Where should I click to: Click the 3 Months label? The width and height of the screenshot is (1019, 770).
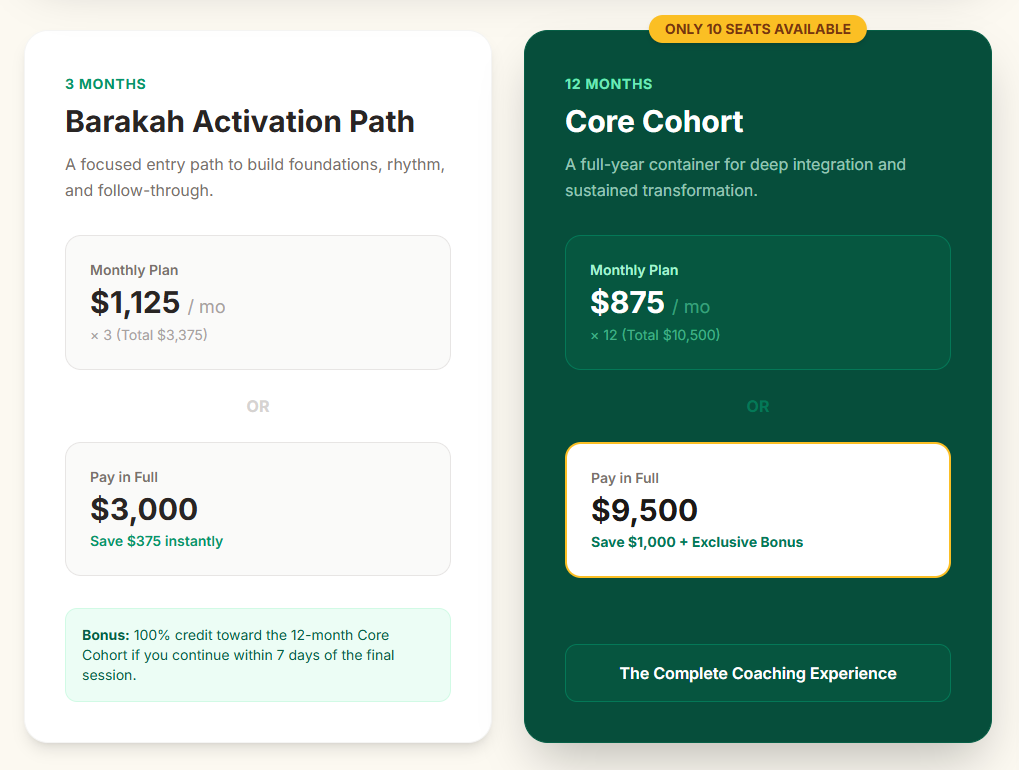[105, 84]
